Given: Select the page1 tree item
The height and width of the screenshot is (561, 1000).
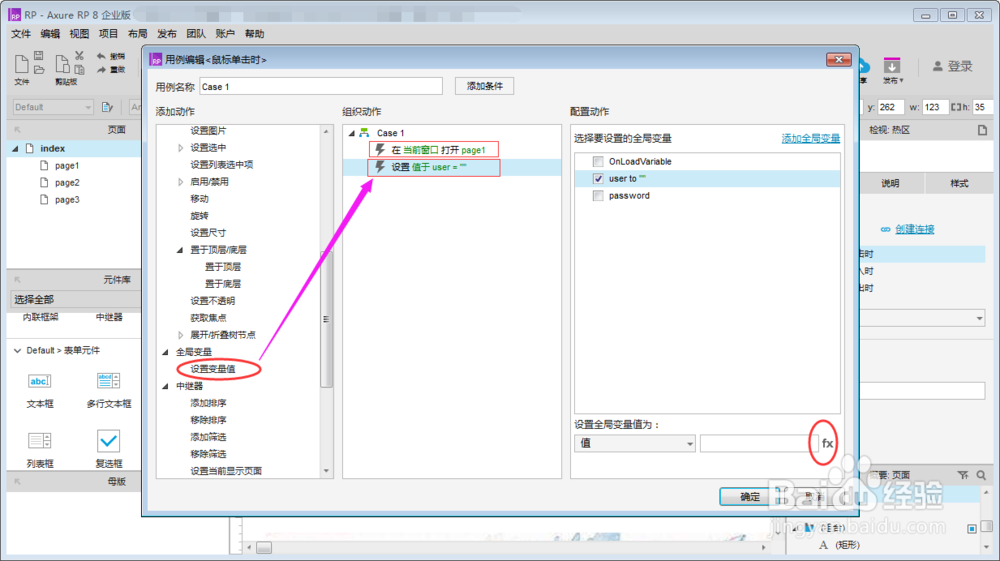Looking at the screenshot, I should tap(66, 165).
